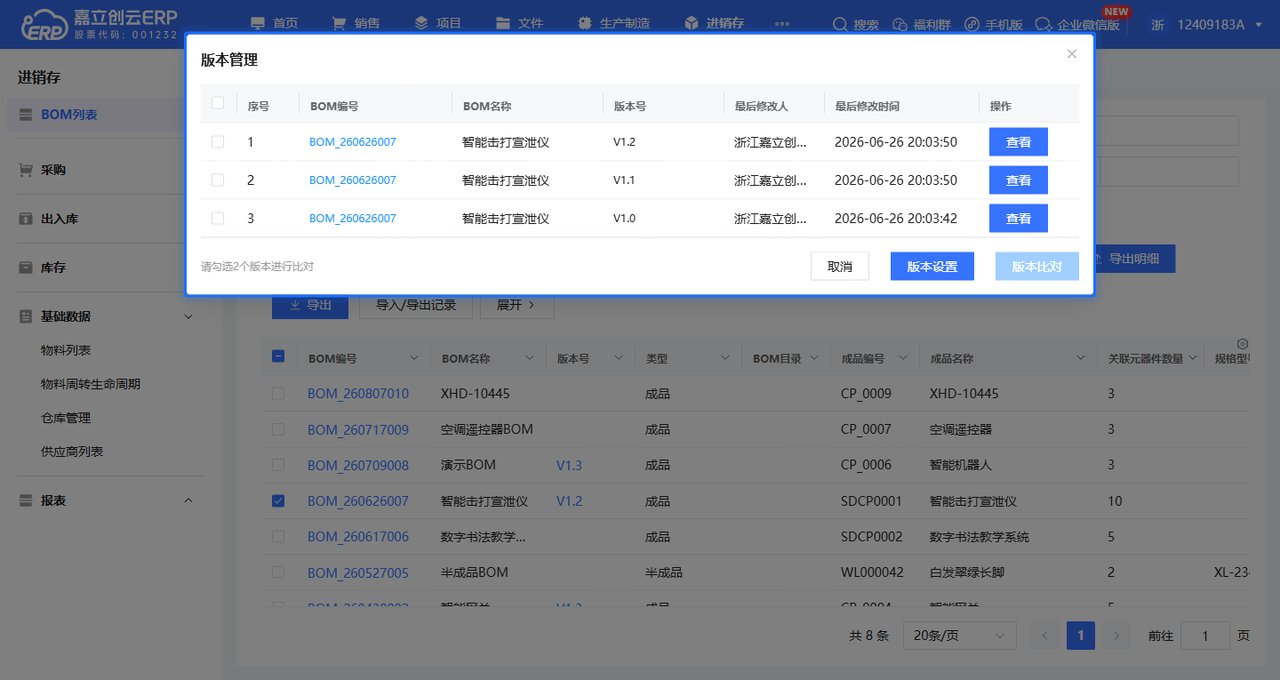Uncheck the BOM_260626007 row checkbox
Viewport: 1280px width, 680px height.
pyautogui.click(x=278, y=501)
